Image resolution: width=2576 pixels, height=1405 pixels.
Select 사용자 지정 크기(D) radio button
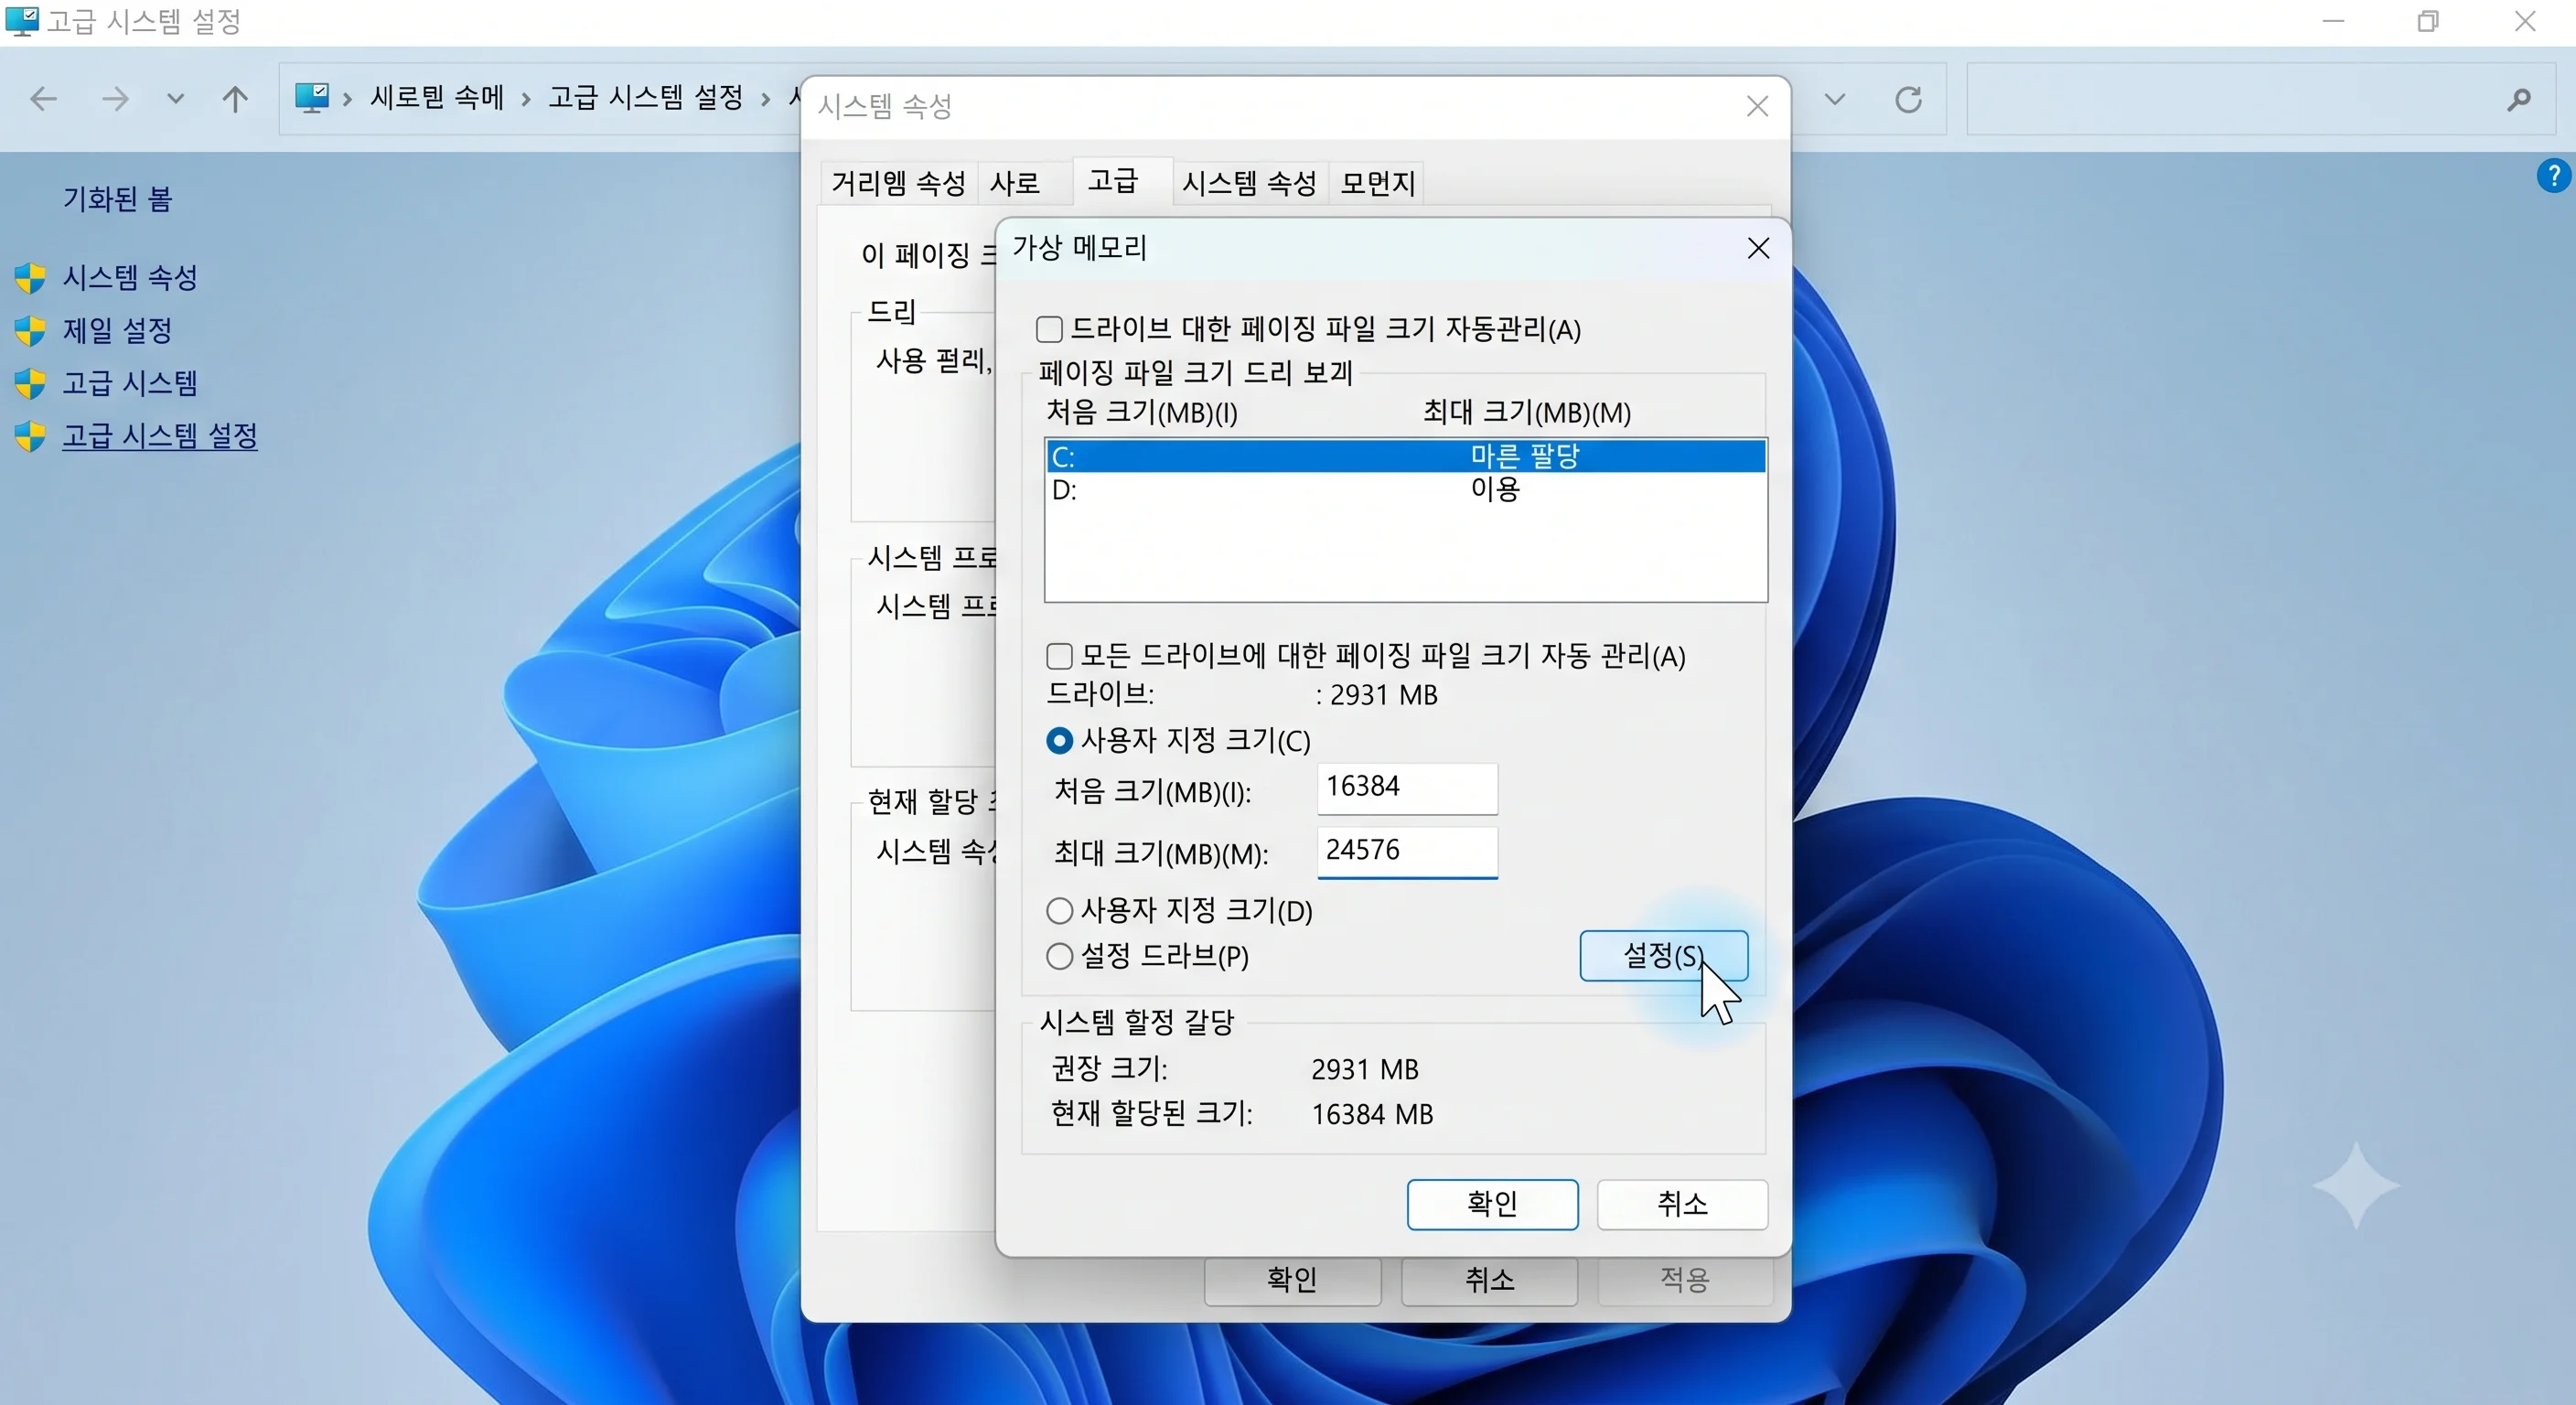point(1059,911)
